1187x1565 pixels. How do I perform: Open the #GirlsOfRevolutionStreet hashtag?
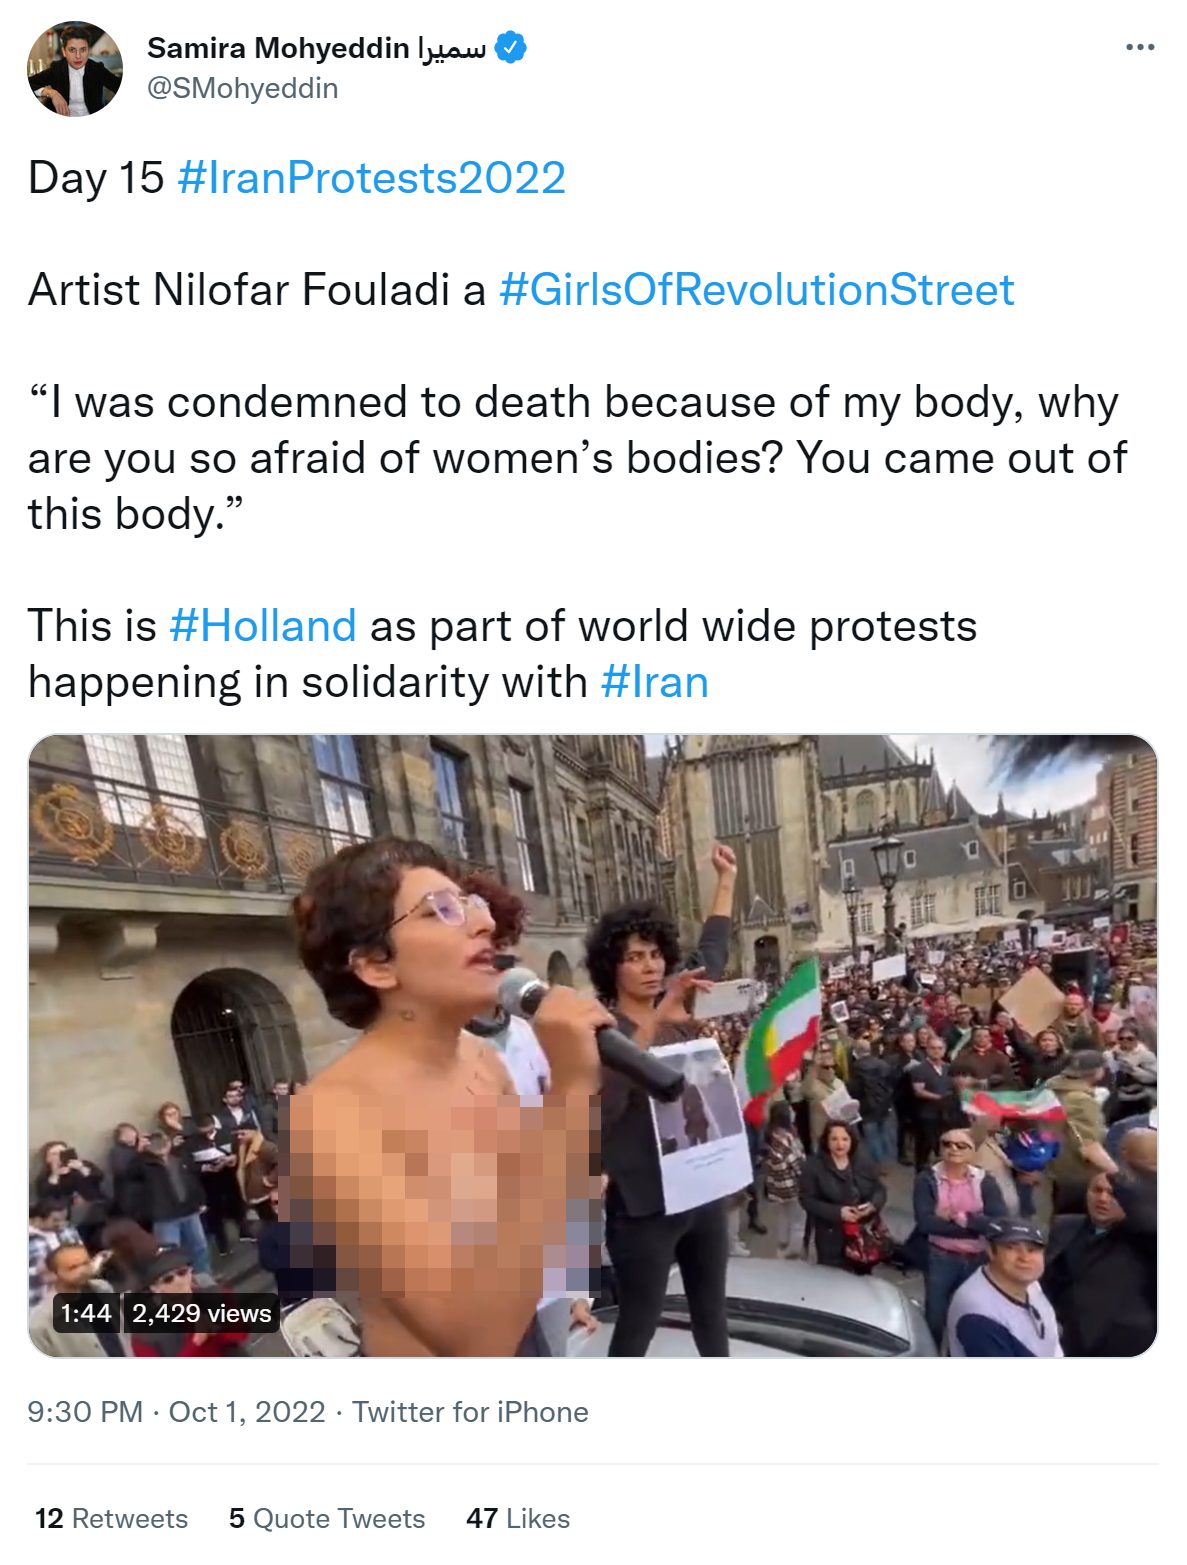pos(756,290)
